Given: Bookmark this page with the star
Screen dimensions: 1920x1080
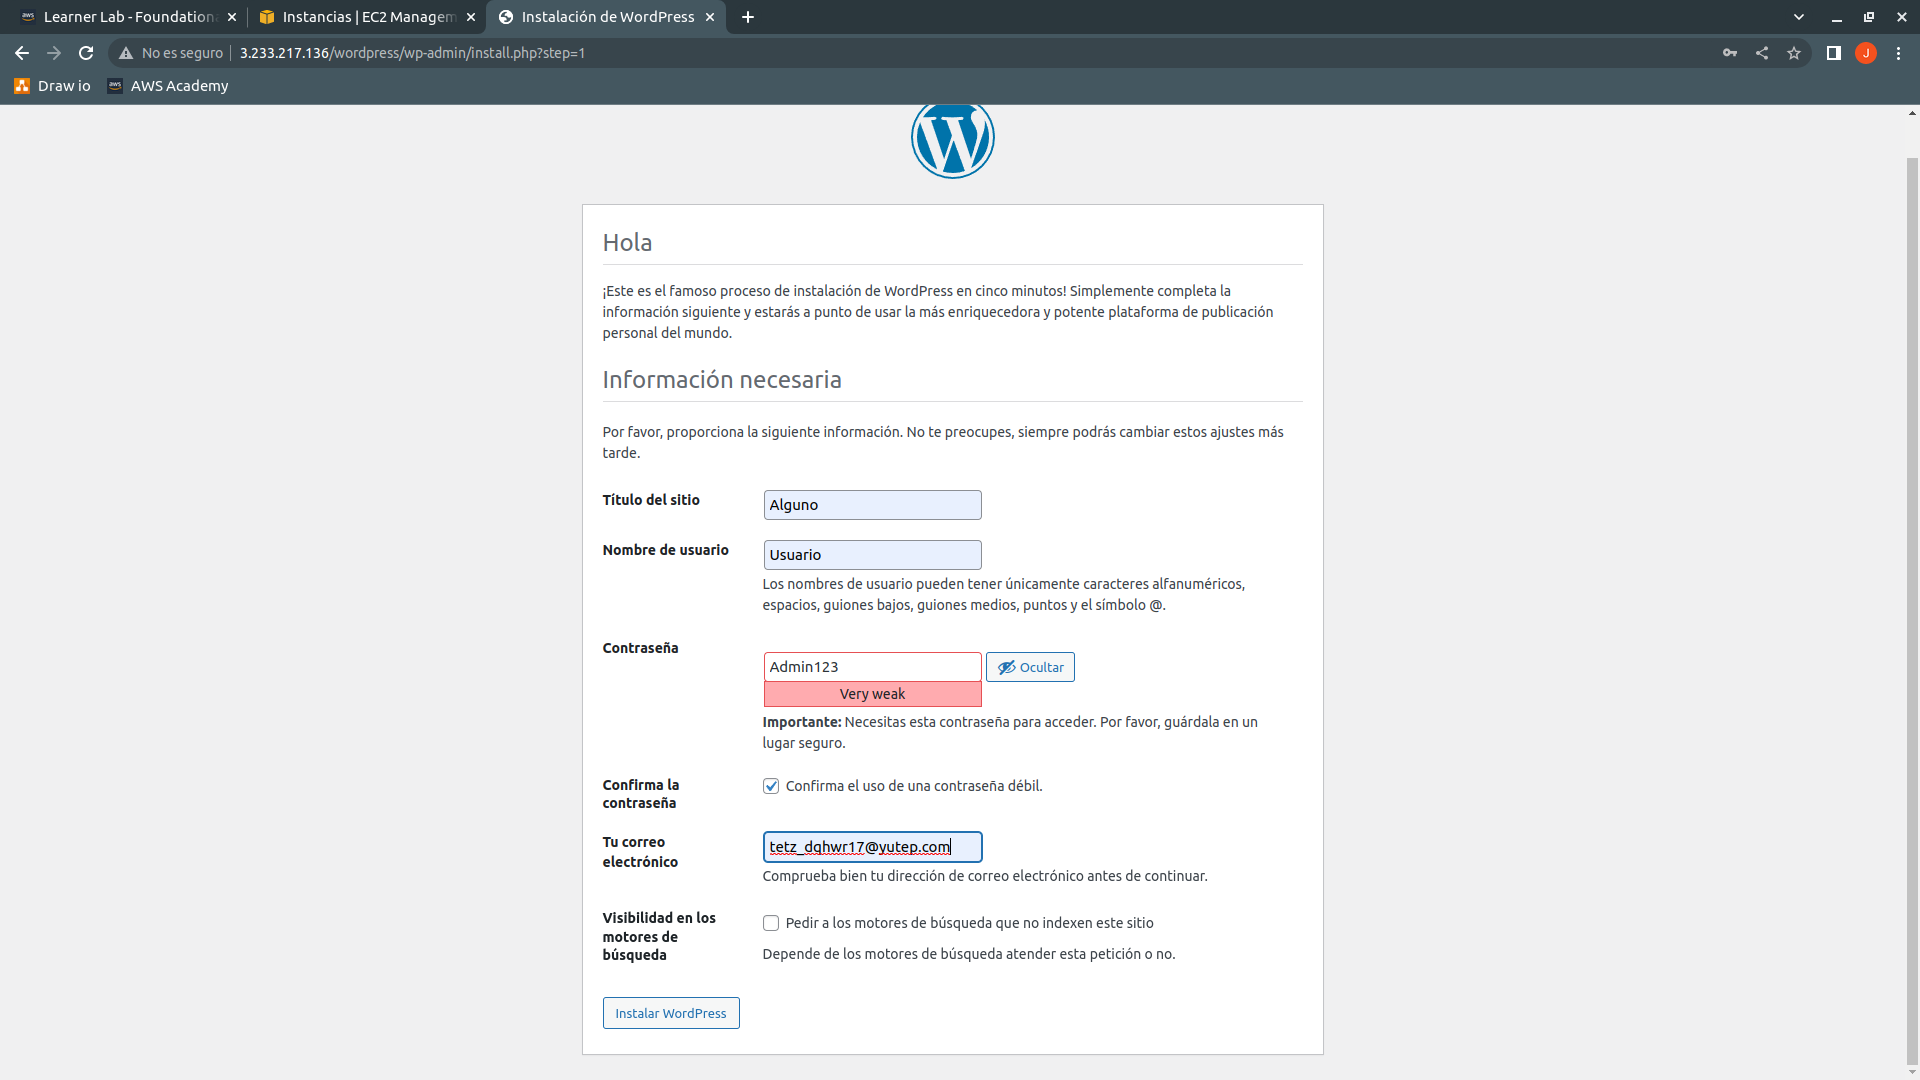Looking at the screenshot, I should (1794, 53).
